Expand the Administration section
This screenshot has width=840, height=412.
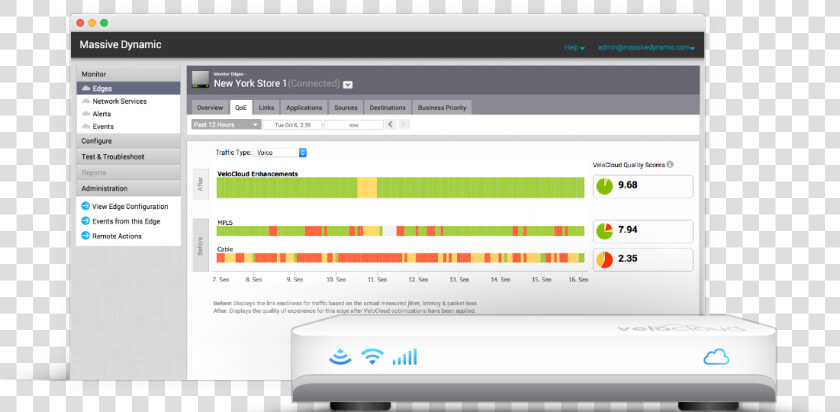point(128,189)
